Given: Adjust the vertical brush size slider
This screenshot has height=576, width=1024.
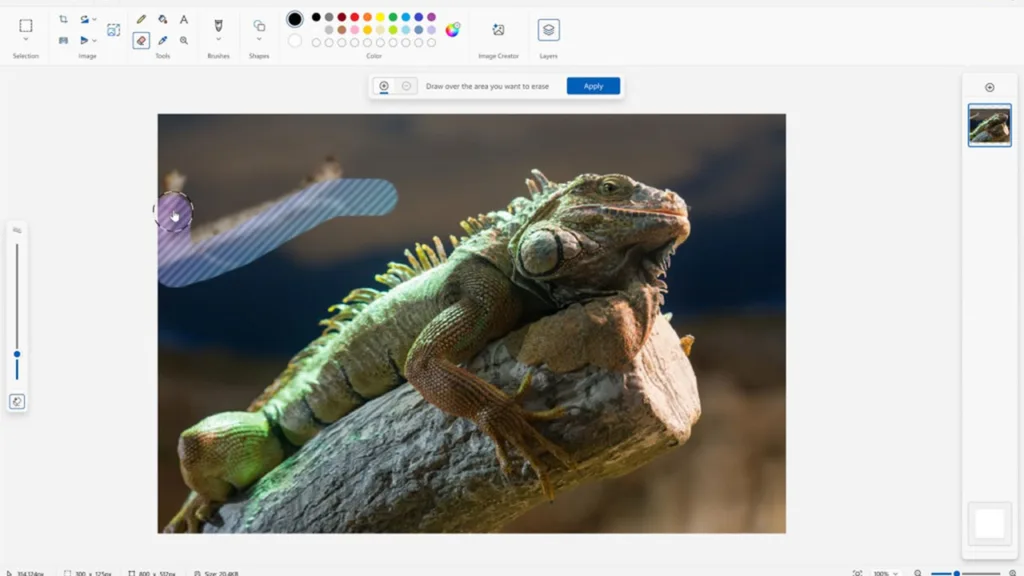Looking at the screenshot, I should pos(17,354).
